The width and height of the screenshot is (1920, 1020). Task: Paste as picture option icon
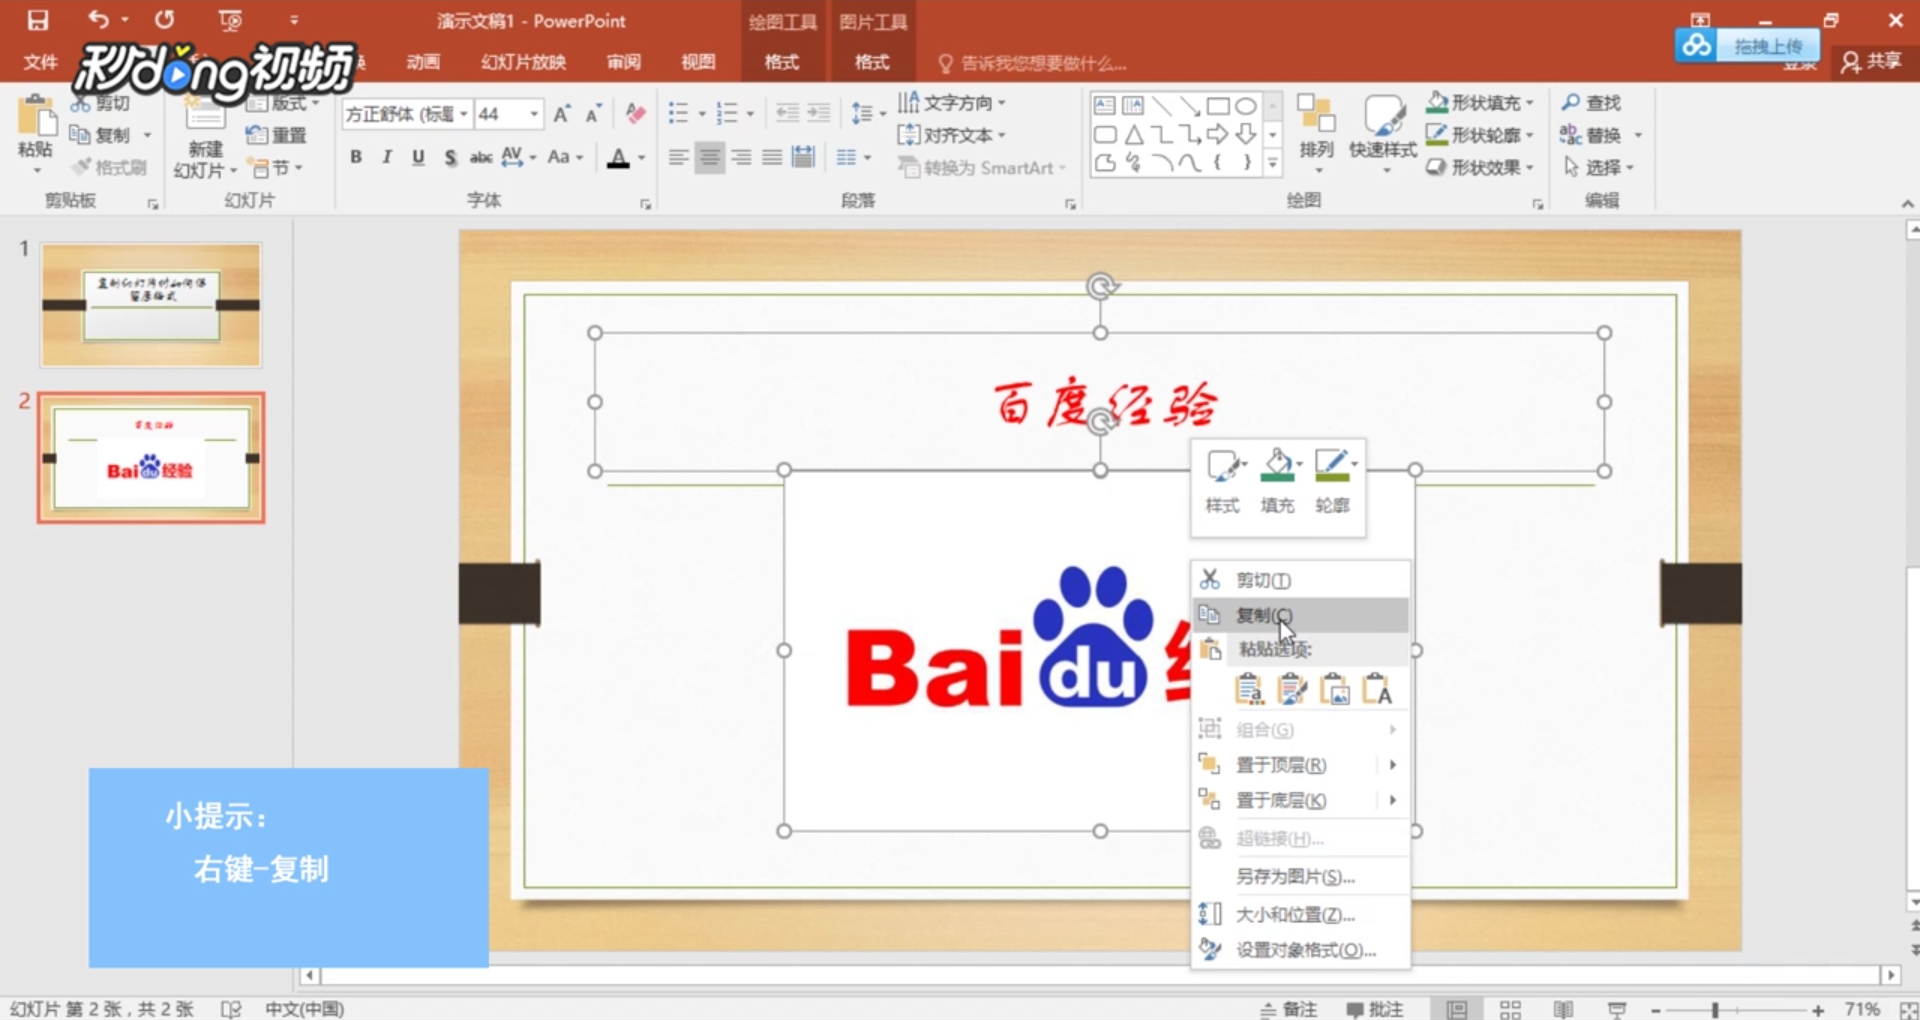pyautogui.click(x=1334, y=689)
